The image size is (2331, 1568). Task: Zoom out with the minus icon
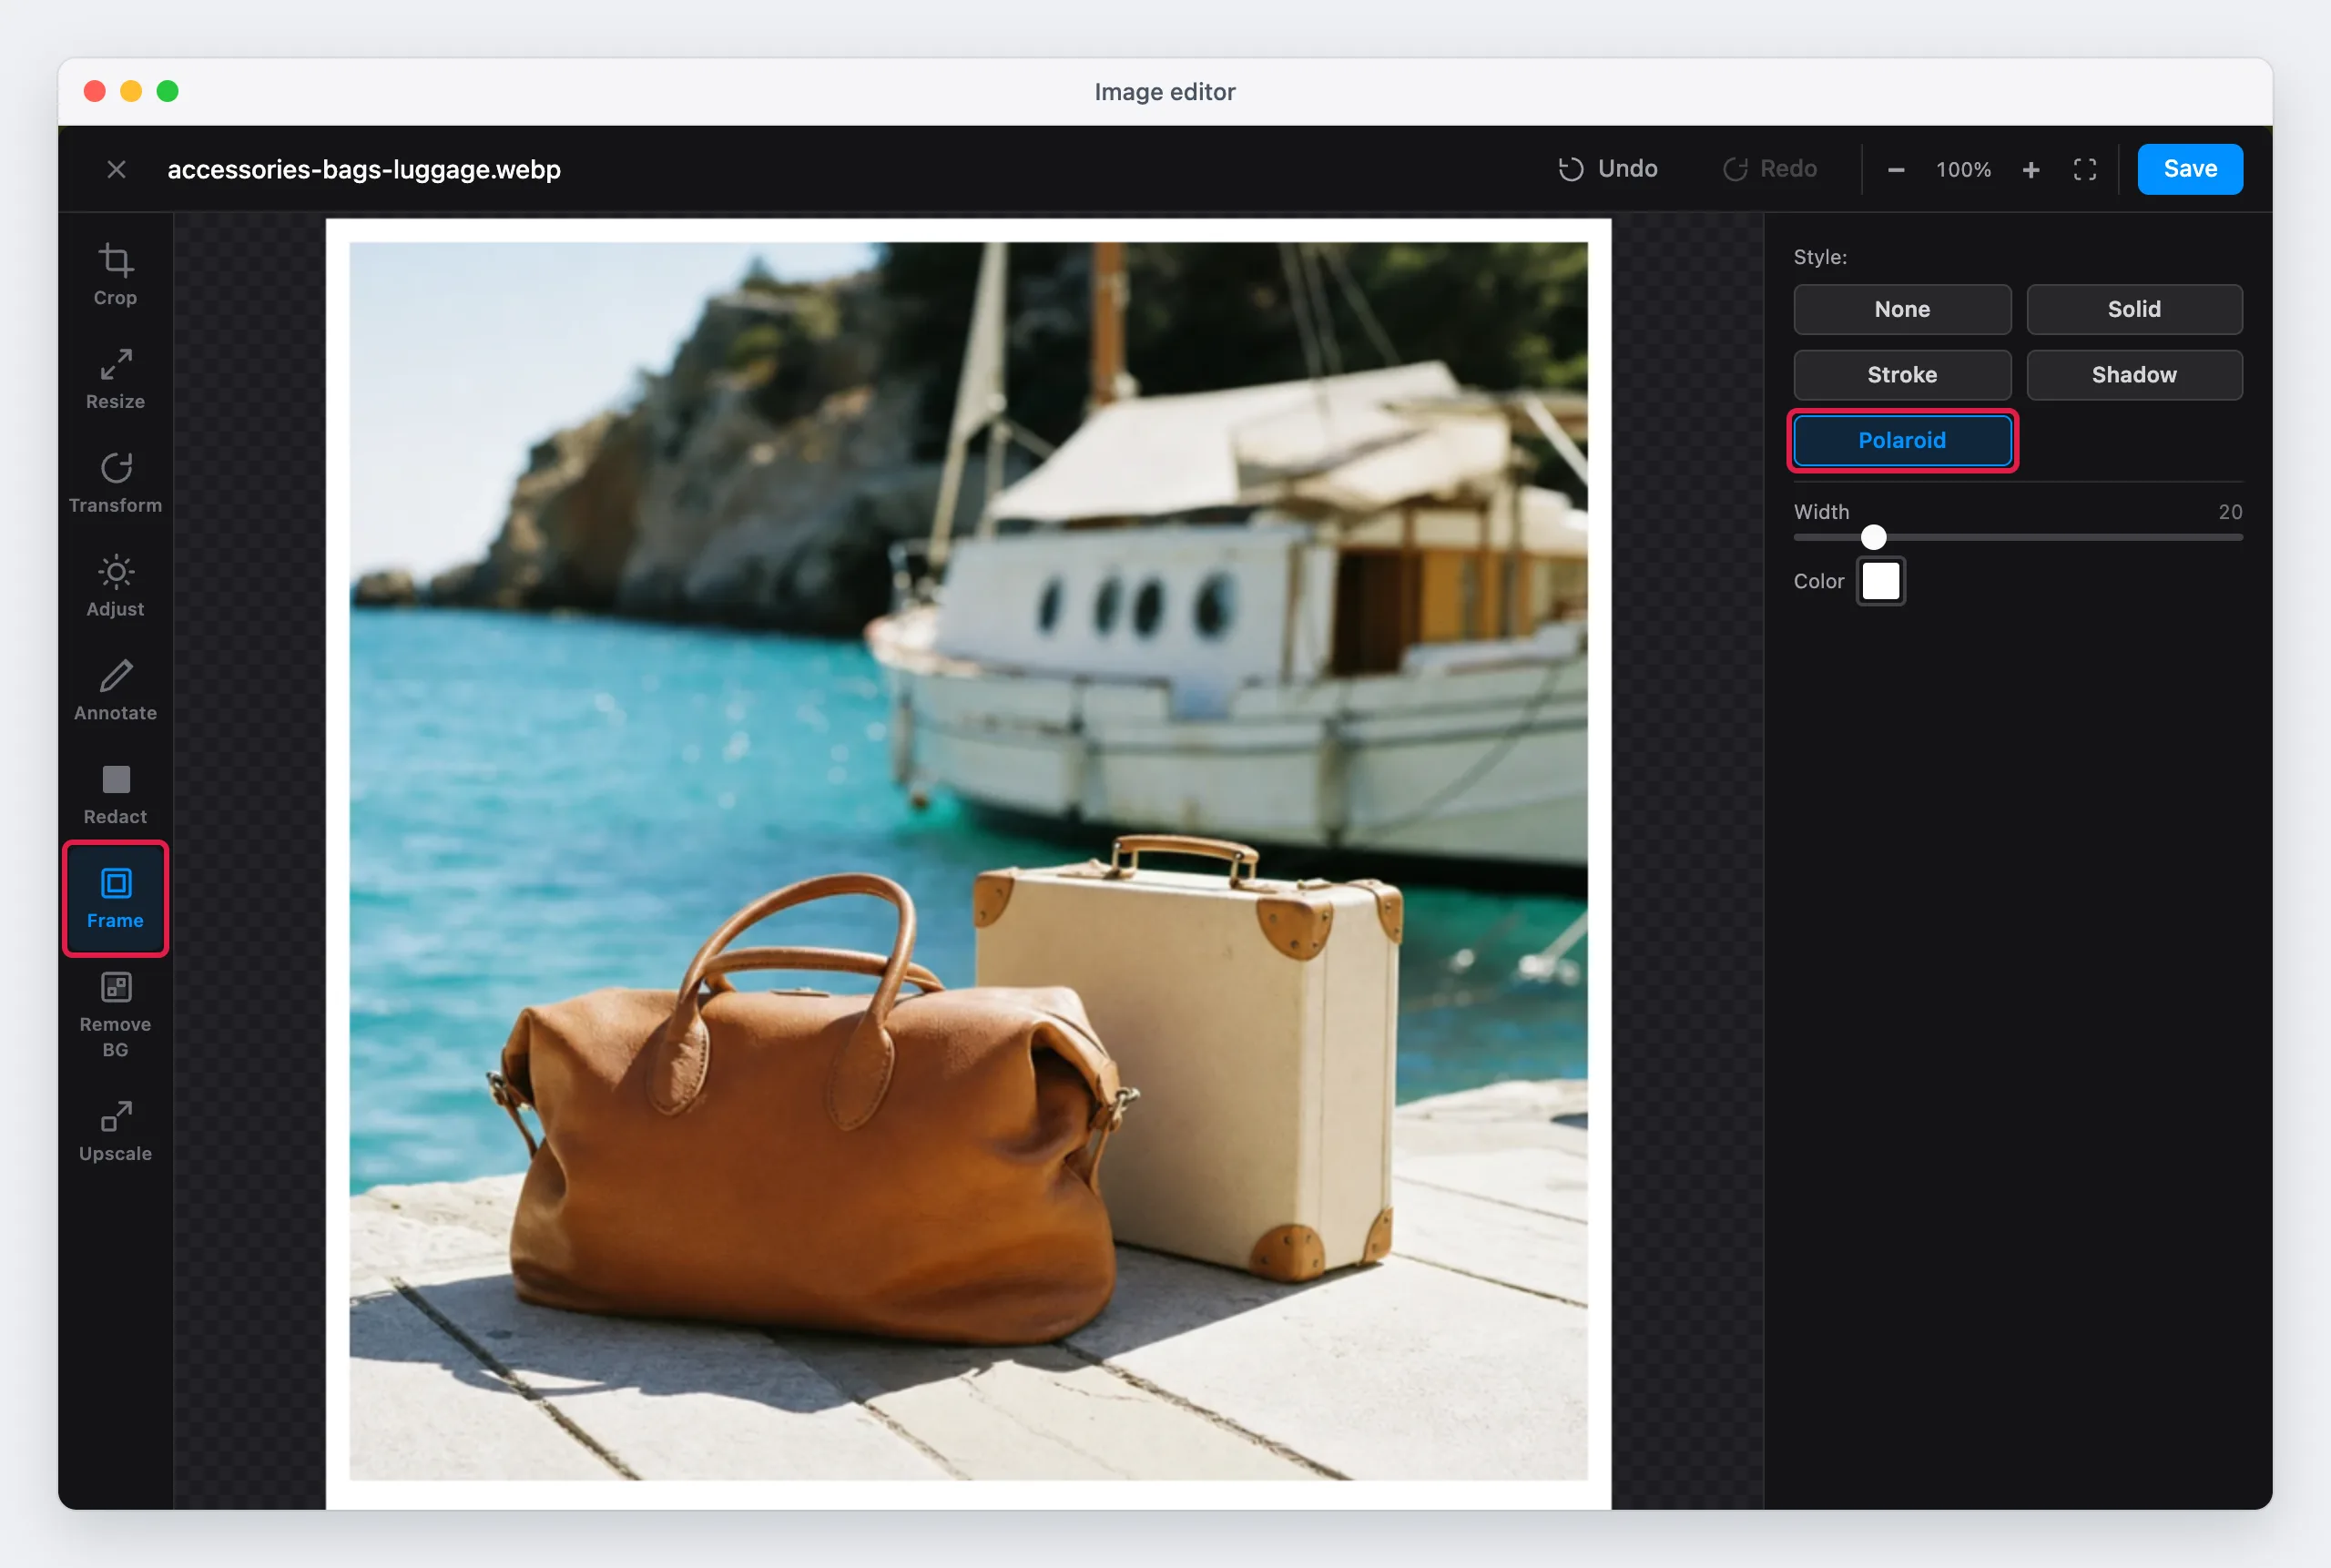pyautogui.click(x=1895, y=170)
